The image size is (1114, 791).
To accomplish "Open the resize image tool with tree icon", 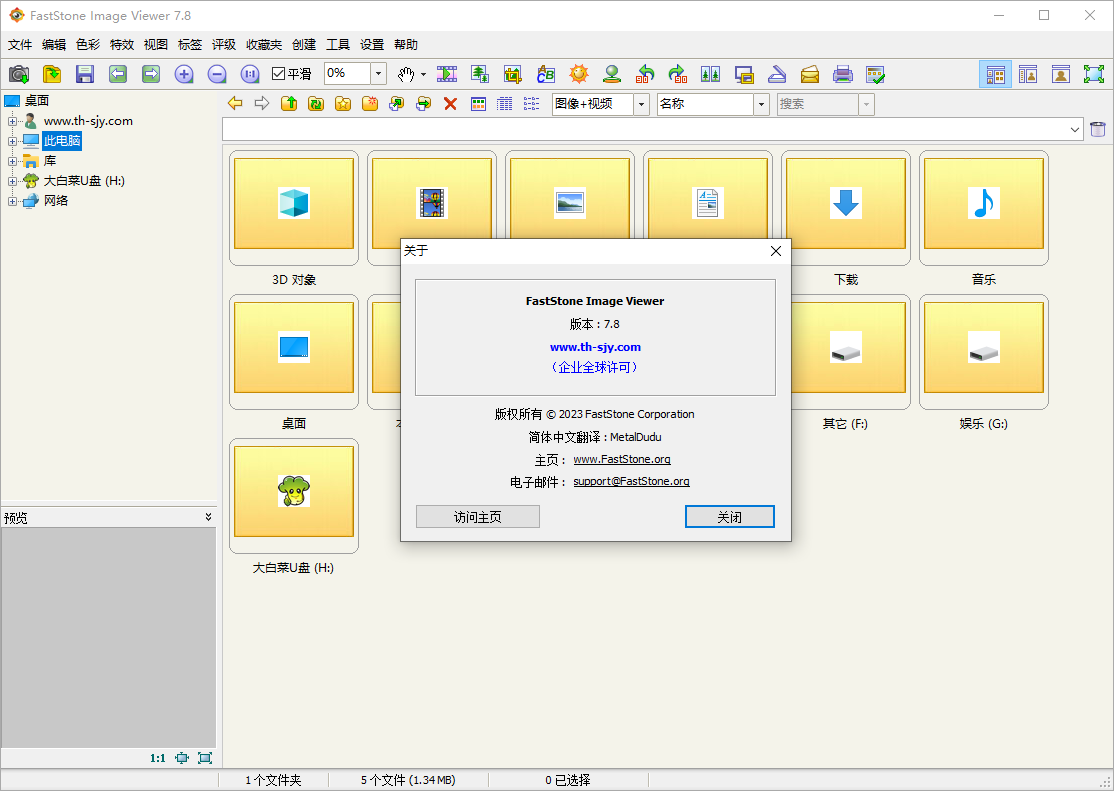I will (x=480, y=74).
